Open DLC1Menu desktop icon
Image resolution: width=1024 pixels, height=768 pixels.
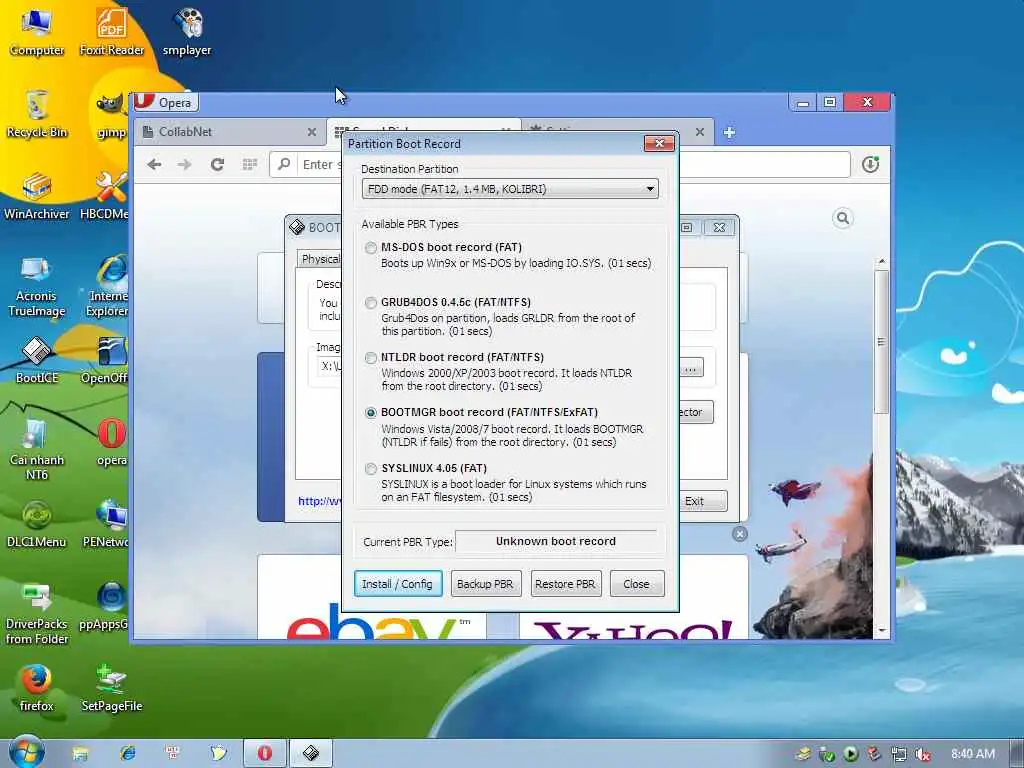click(37, 524)
